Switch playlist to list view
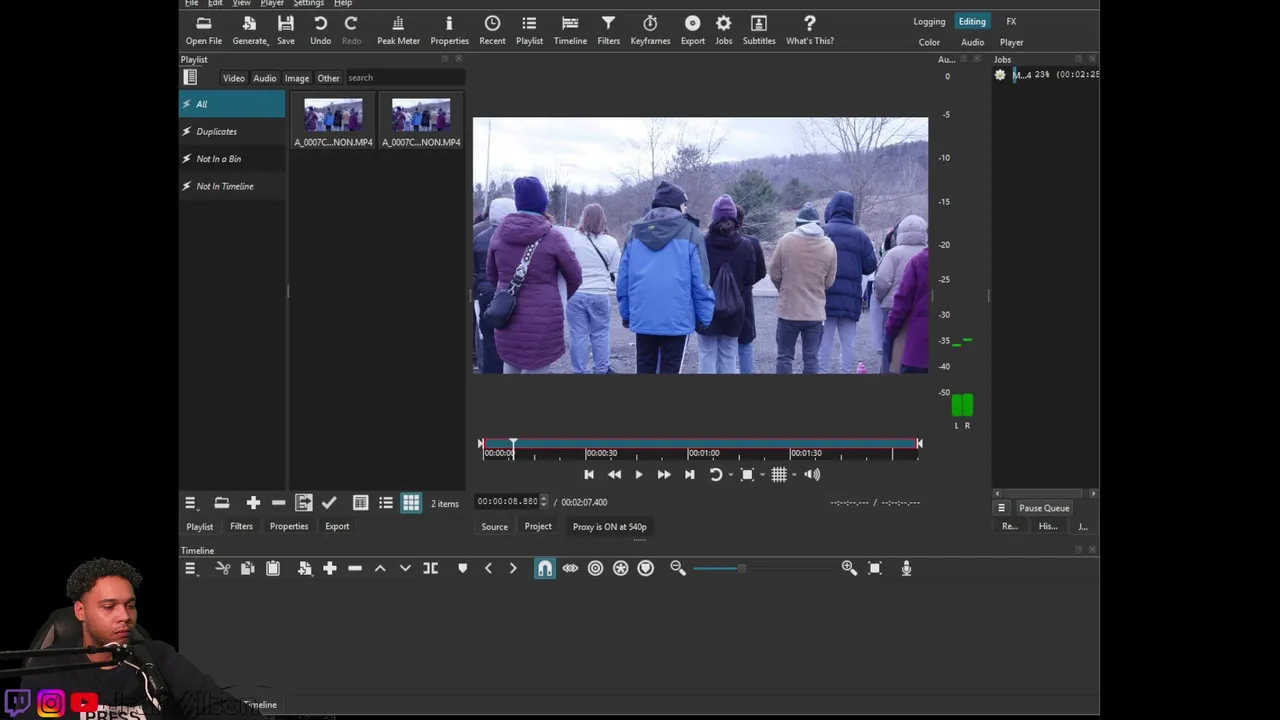The height and width of the screenshot is (720, 1280). coord(386,503)
